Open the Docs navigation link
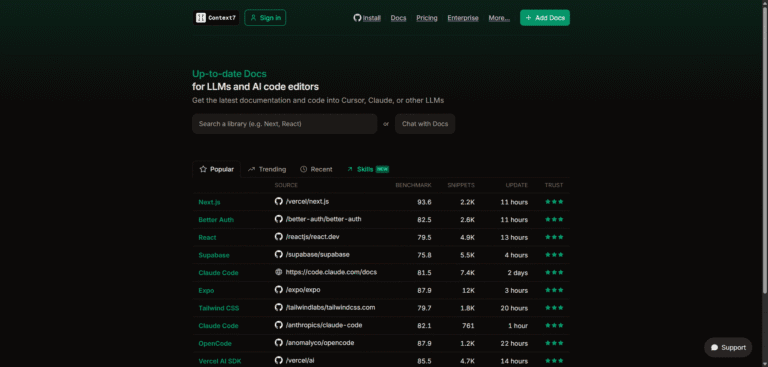Image resolution: width=768 pixels, height=367 pixels. coord(398,18)
